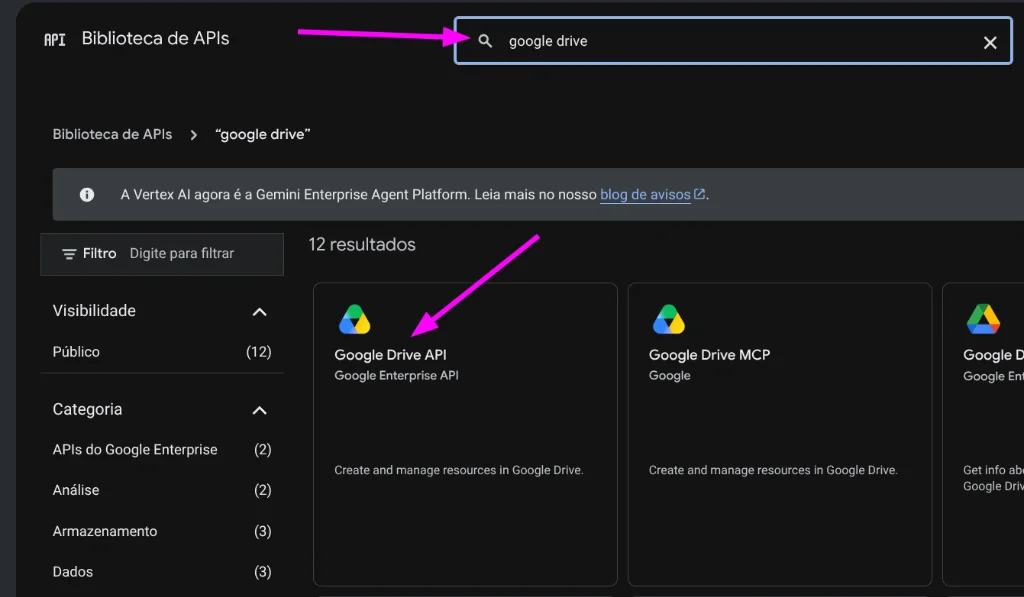This screenshot has height=597, width=1024.
Task: Select the Público visibility filter
Action: point(162,352)
